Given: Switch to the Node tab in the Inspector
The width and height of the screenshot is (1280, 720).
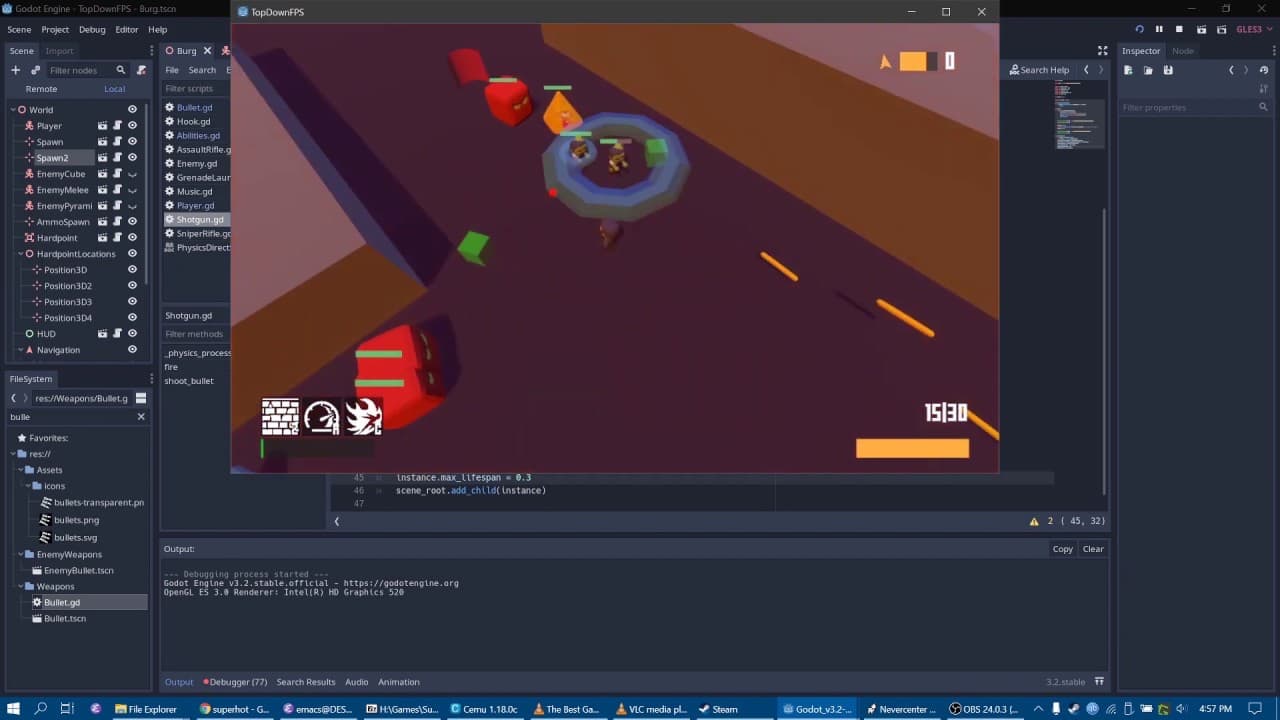Looking at the screenshot, I should click(x=1183, y=50).
